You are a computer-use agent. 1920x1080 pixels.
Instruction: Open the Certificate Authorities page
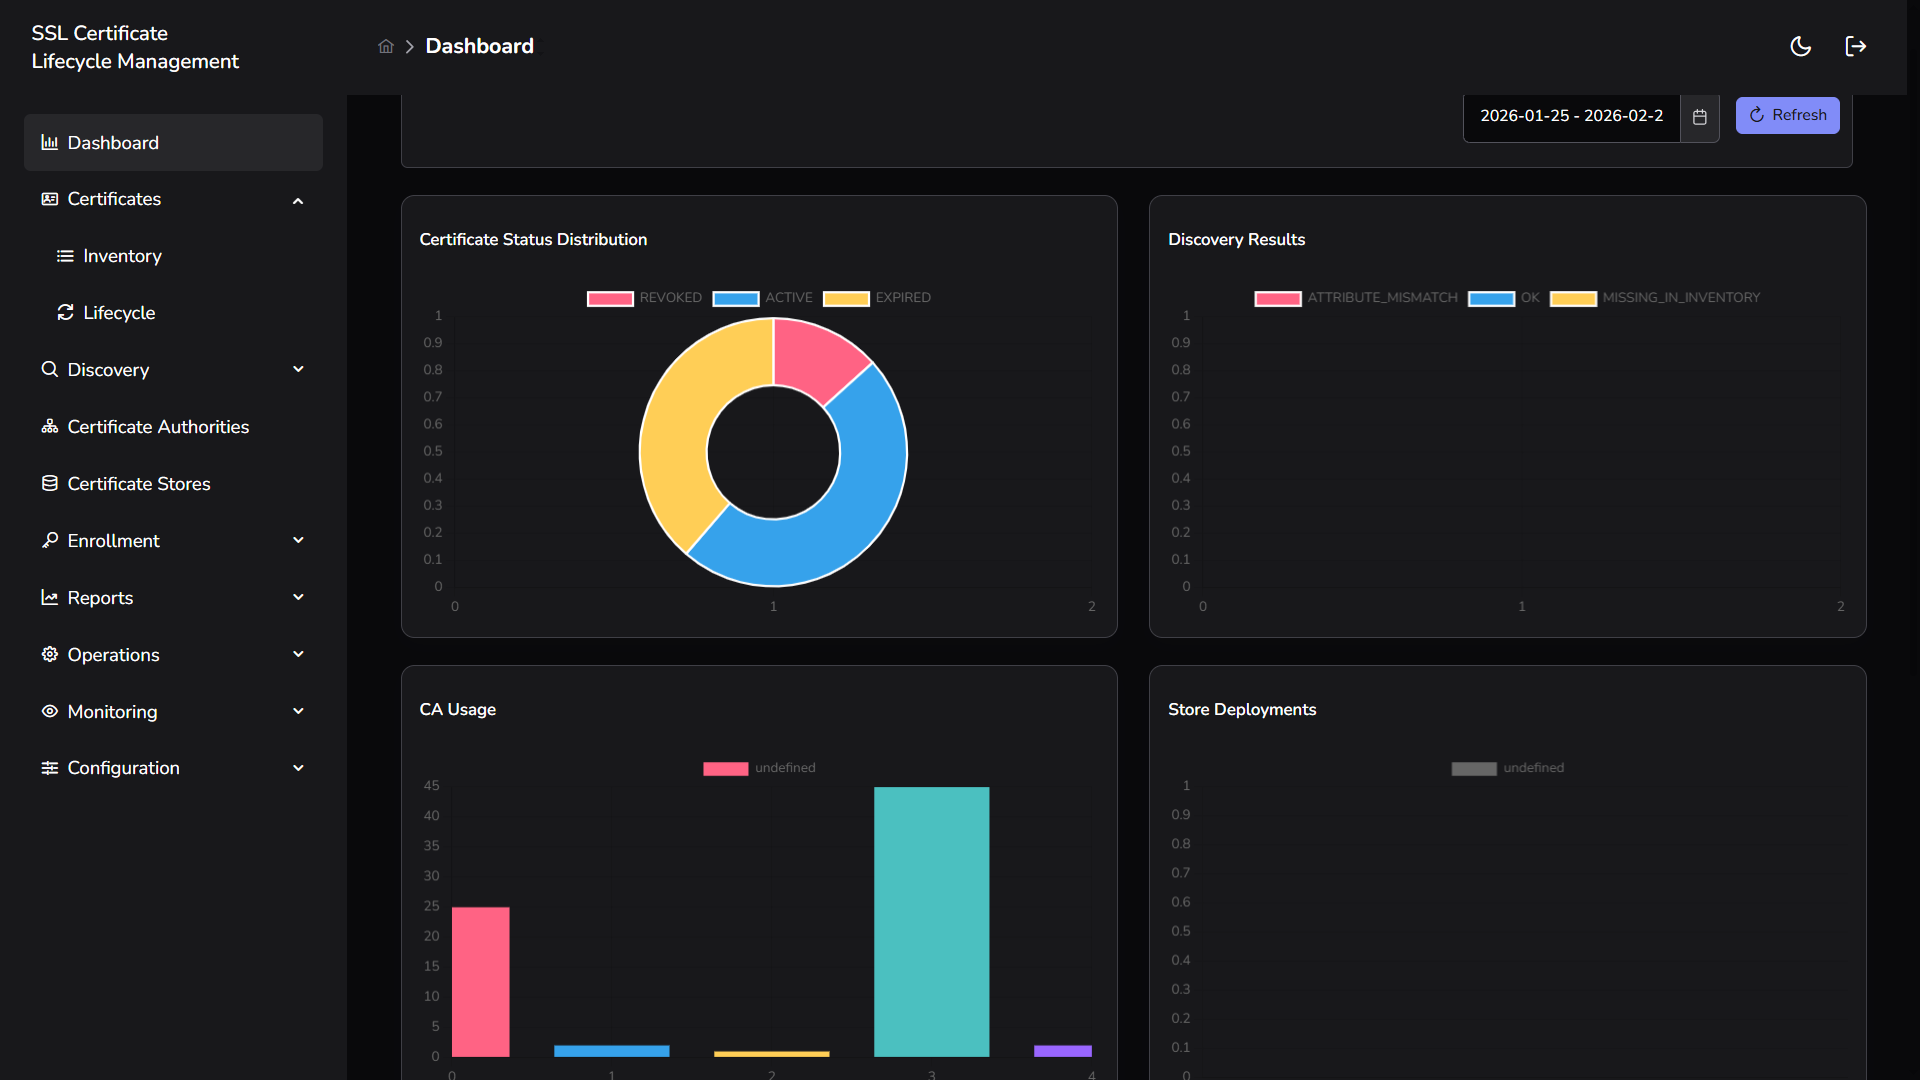tap(158, 427)
